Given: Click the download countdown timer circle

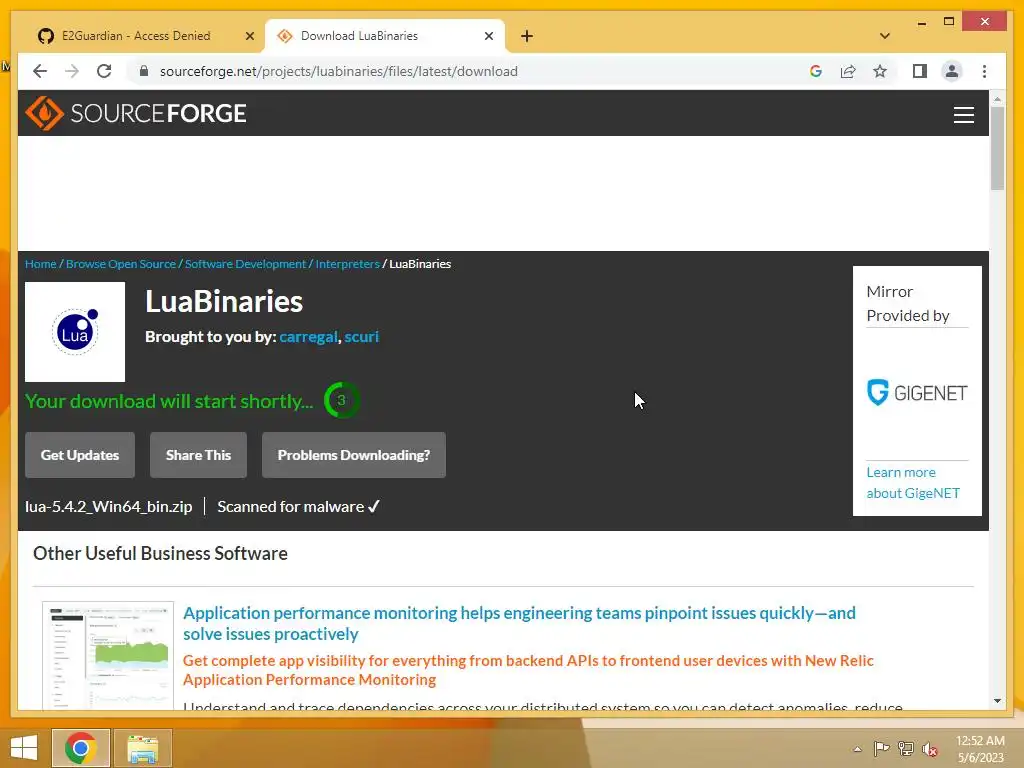Looking at the screenshot, I should 342,400.
